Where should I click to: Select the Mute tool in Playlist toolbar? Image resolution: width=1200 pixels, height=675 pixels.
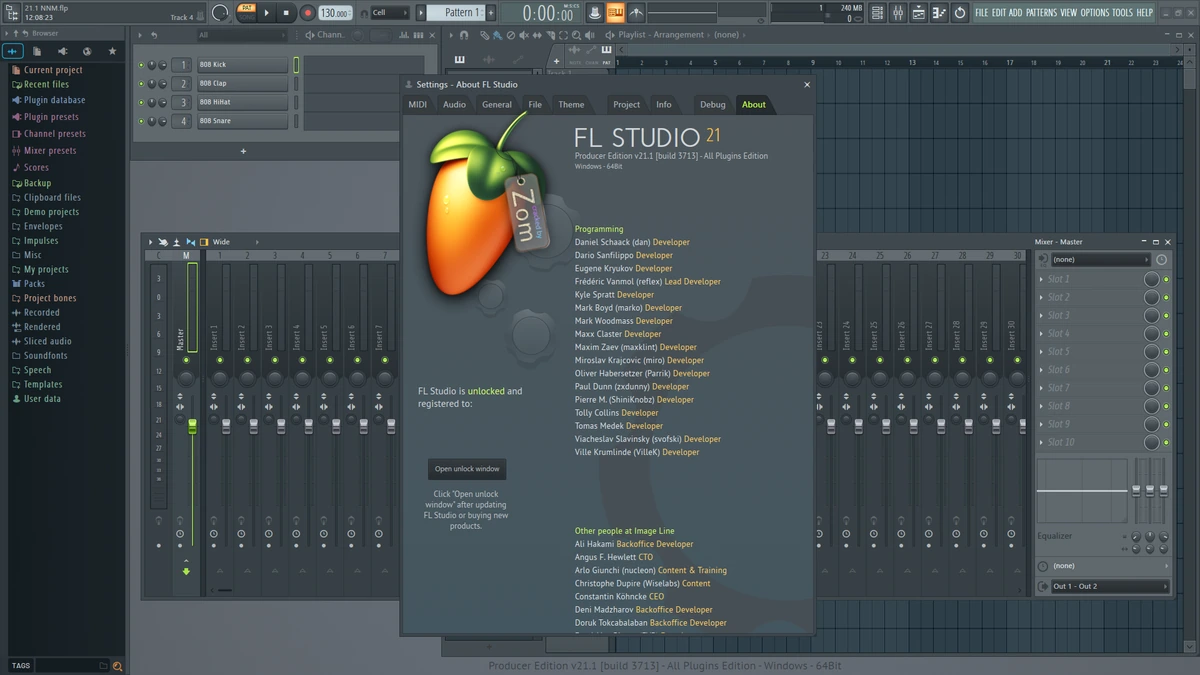tap(524, 35)
